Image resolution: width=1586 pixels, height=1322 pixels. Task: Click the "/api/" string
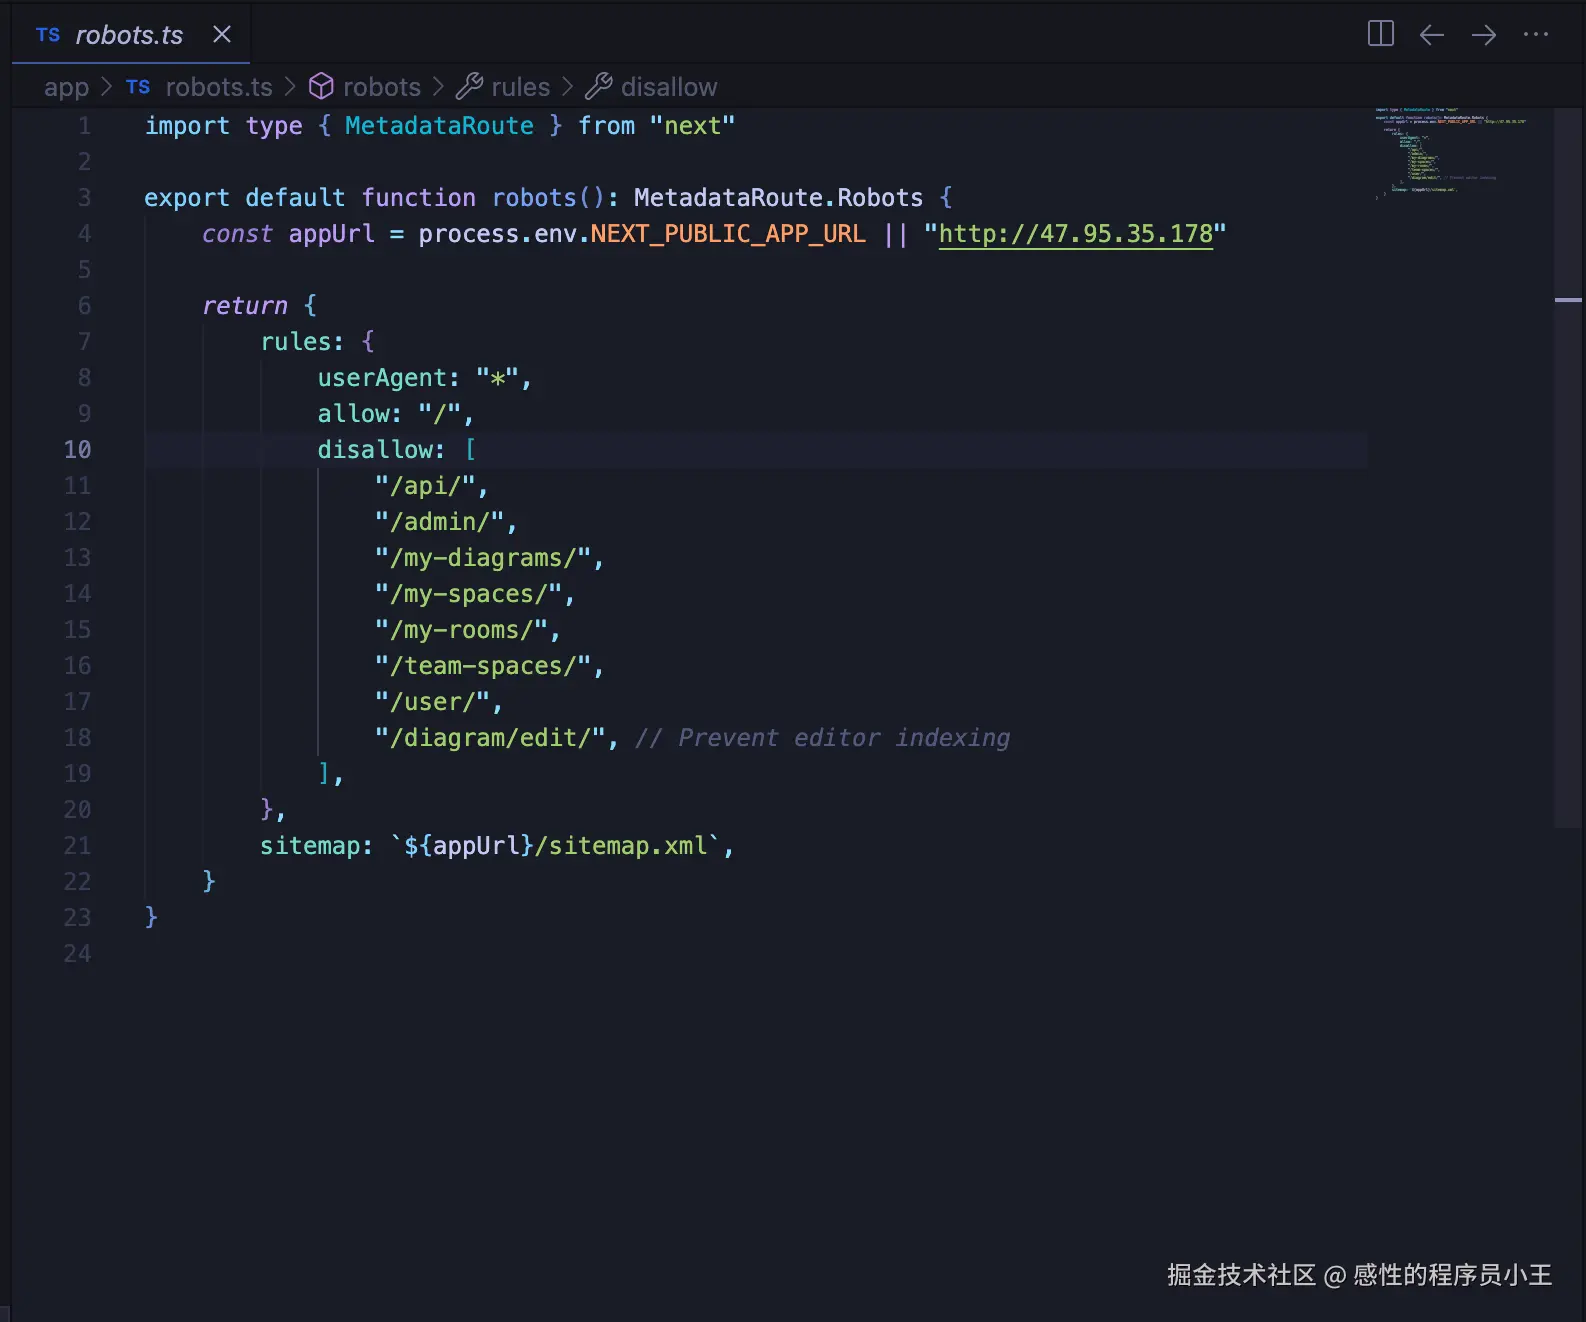point(424,486)
